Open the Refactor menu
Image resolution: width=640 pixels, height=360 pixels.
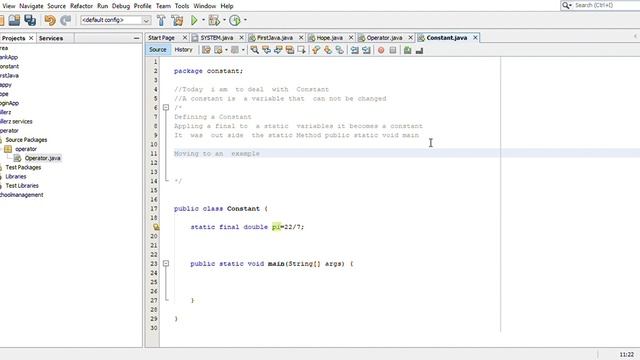coord(81,6)
